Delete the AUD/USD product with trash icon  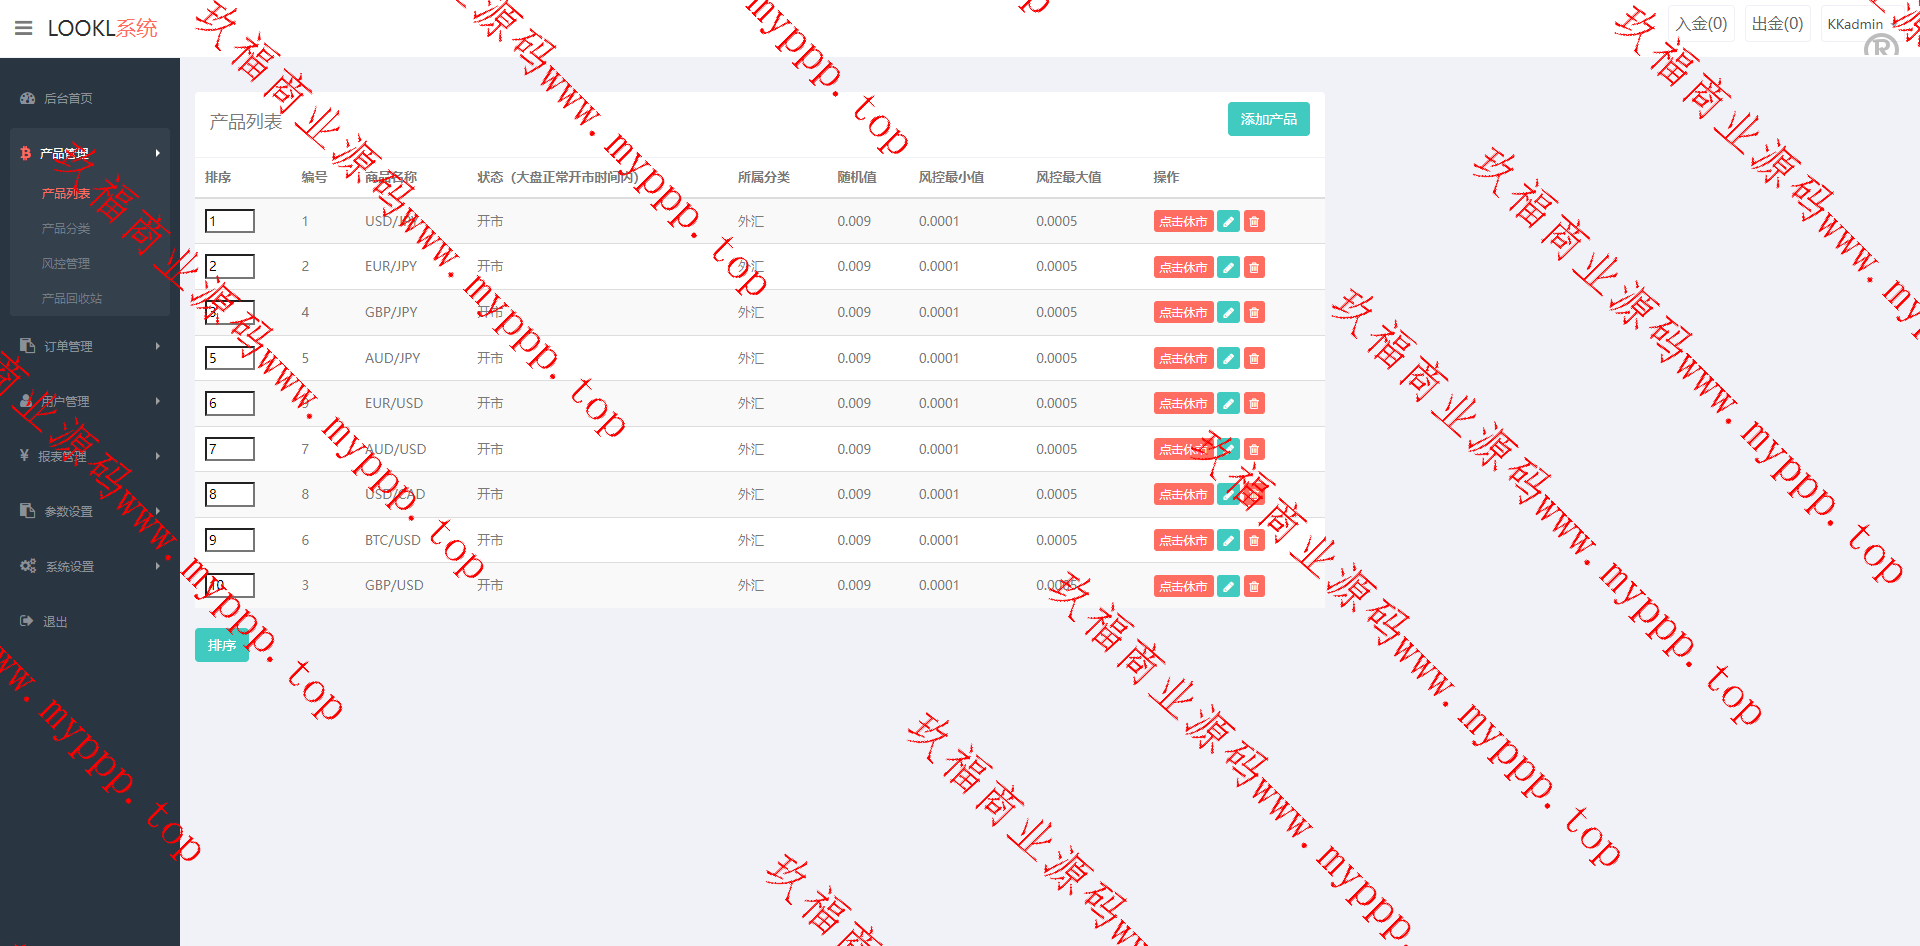pos(1254,450)
